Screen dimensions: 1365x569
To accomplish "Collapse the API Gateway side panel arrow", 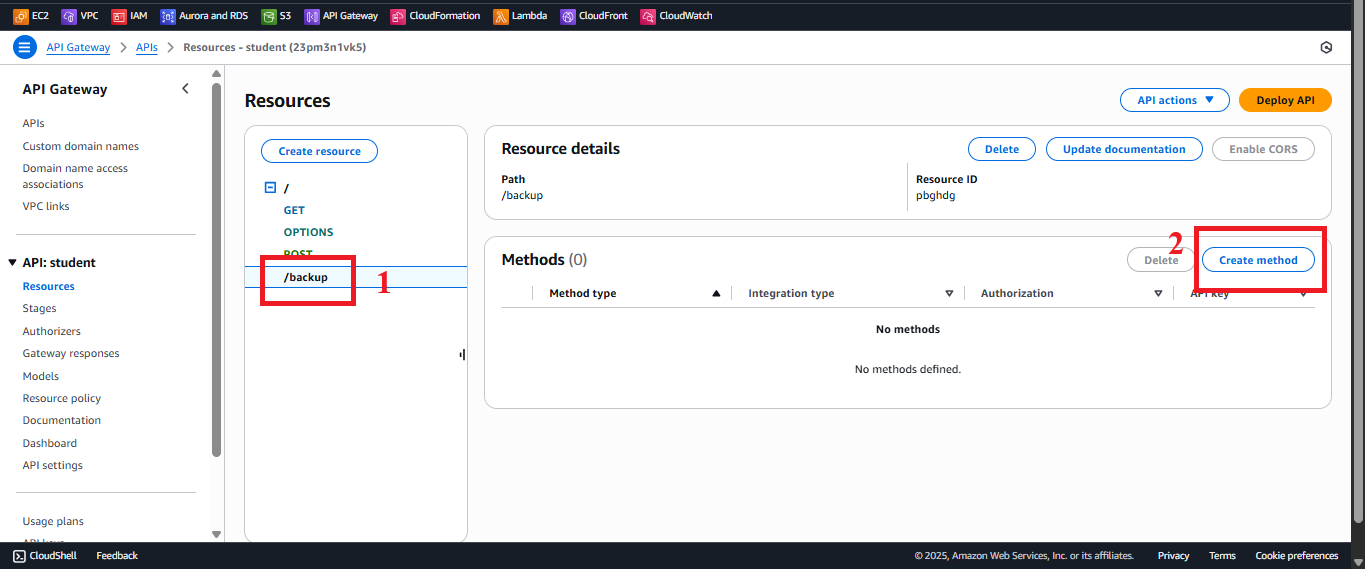I will [185, 89].
